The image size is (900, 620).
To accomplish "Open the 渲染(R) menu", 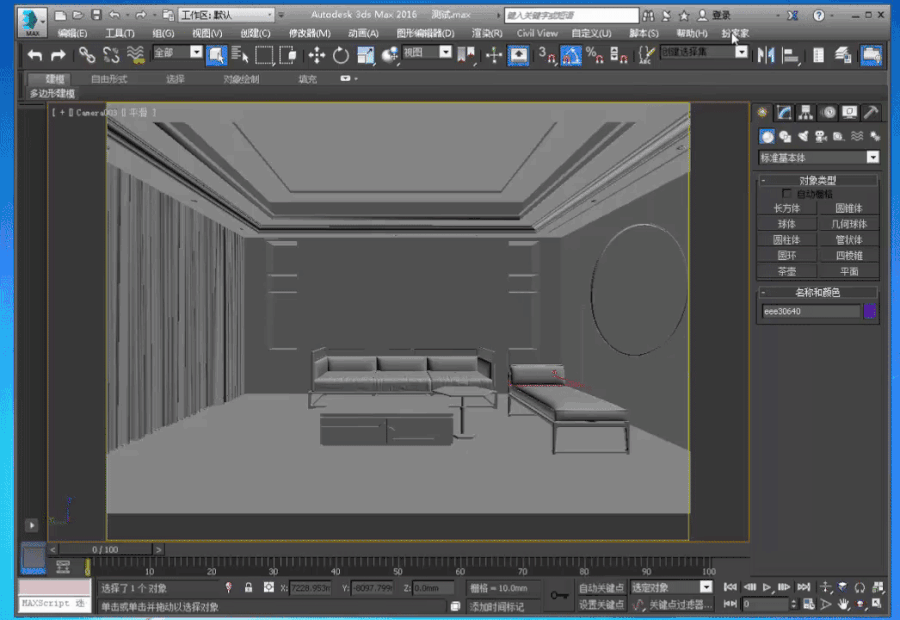I will coord(487,33).
